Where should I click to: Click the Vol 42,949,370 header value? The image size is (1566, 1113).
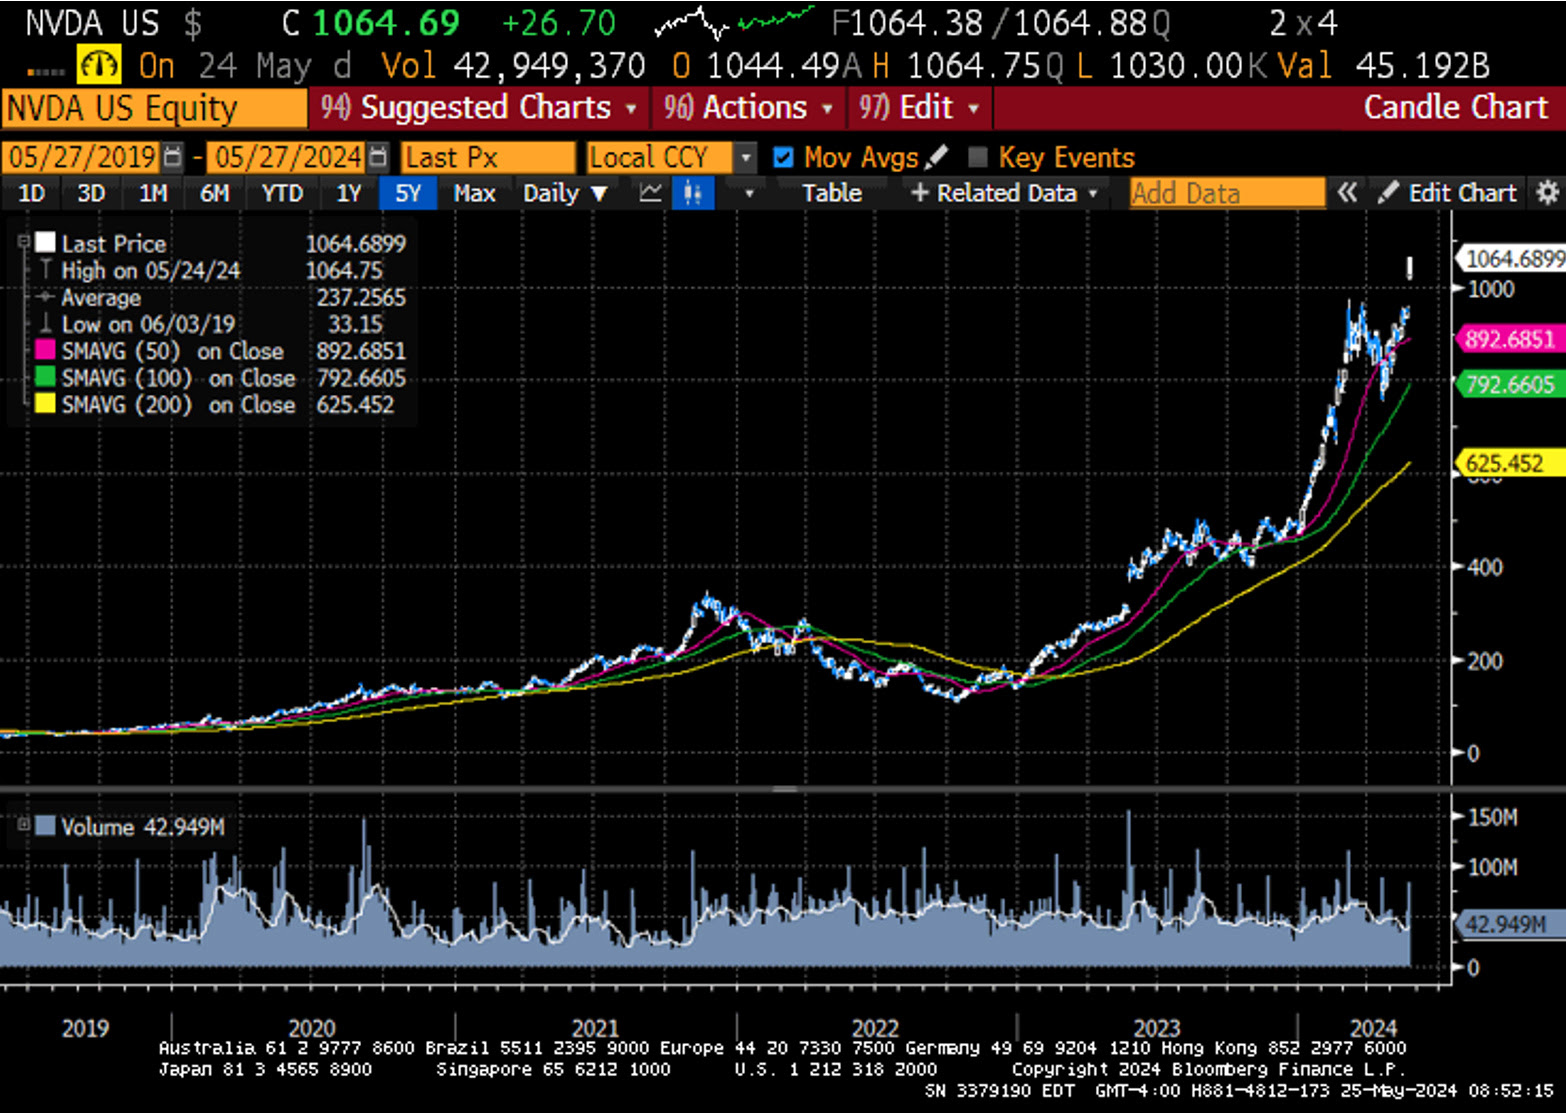tap(514, 66)
